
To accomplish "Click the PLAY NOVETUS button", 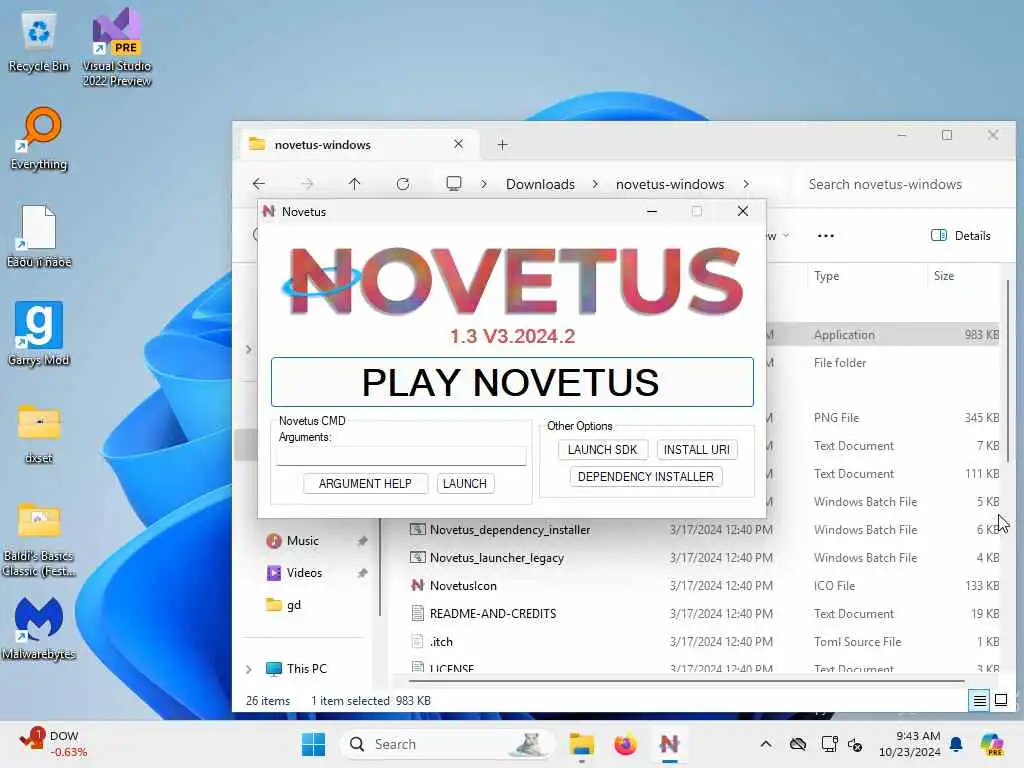I will [x=512, y=382].
